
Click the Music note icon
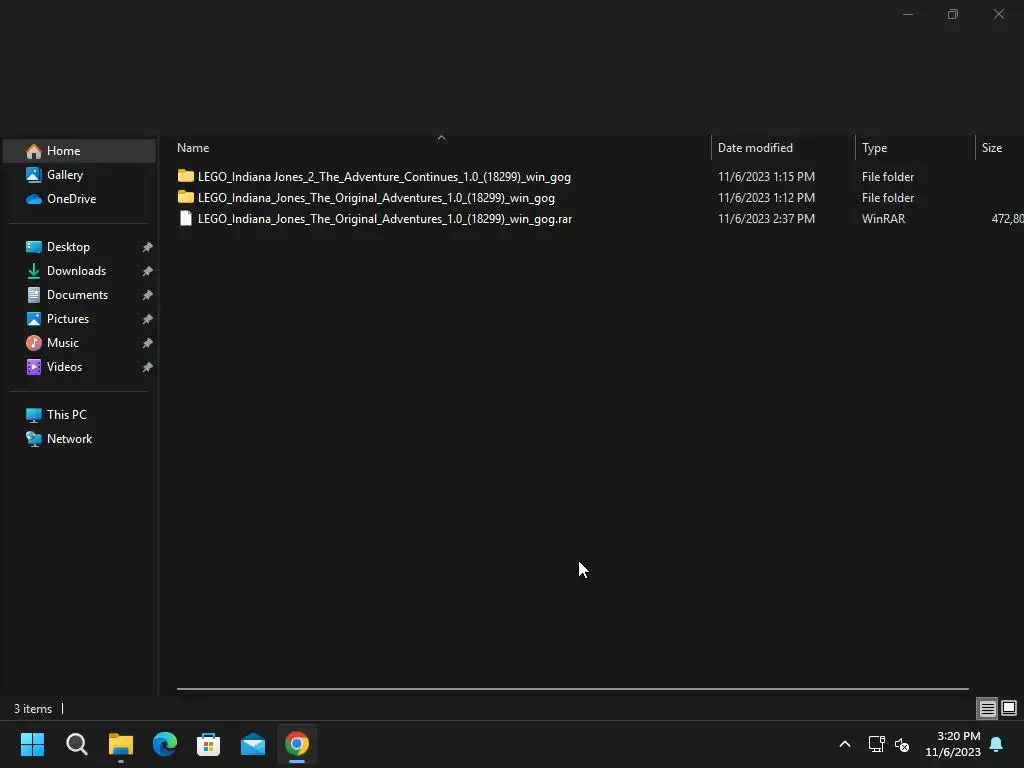pyautogui.click(x=33, y=343)
